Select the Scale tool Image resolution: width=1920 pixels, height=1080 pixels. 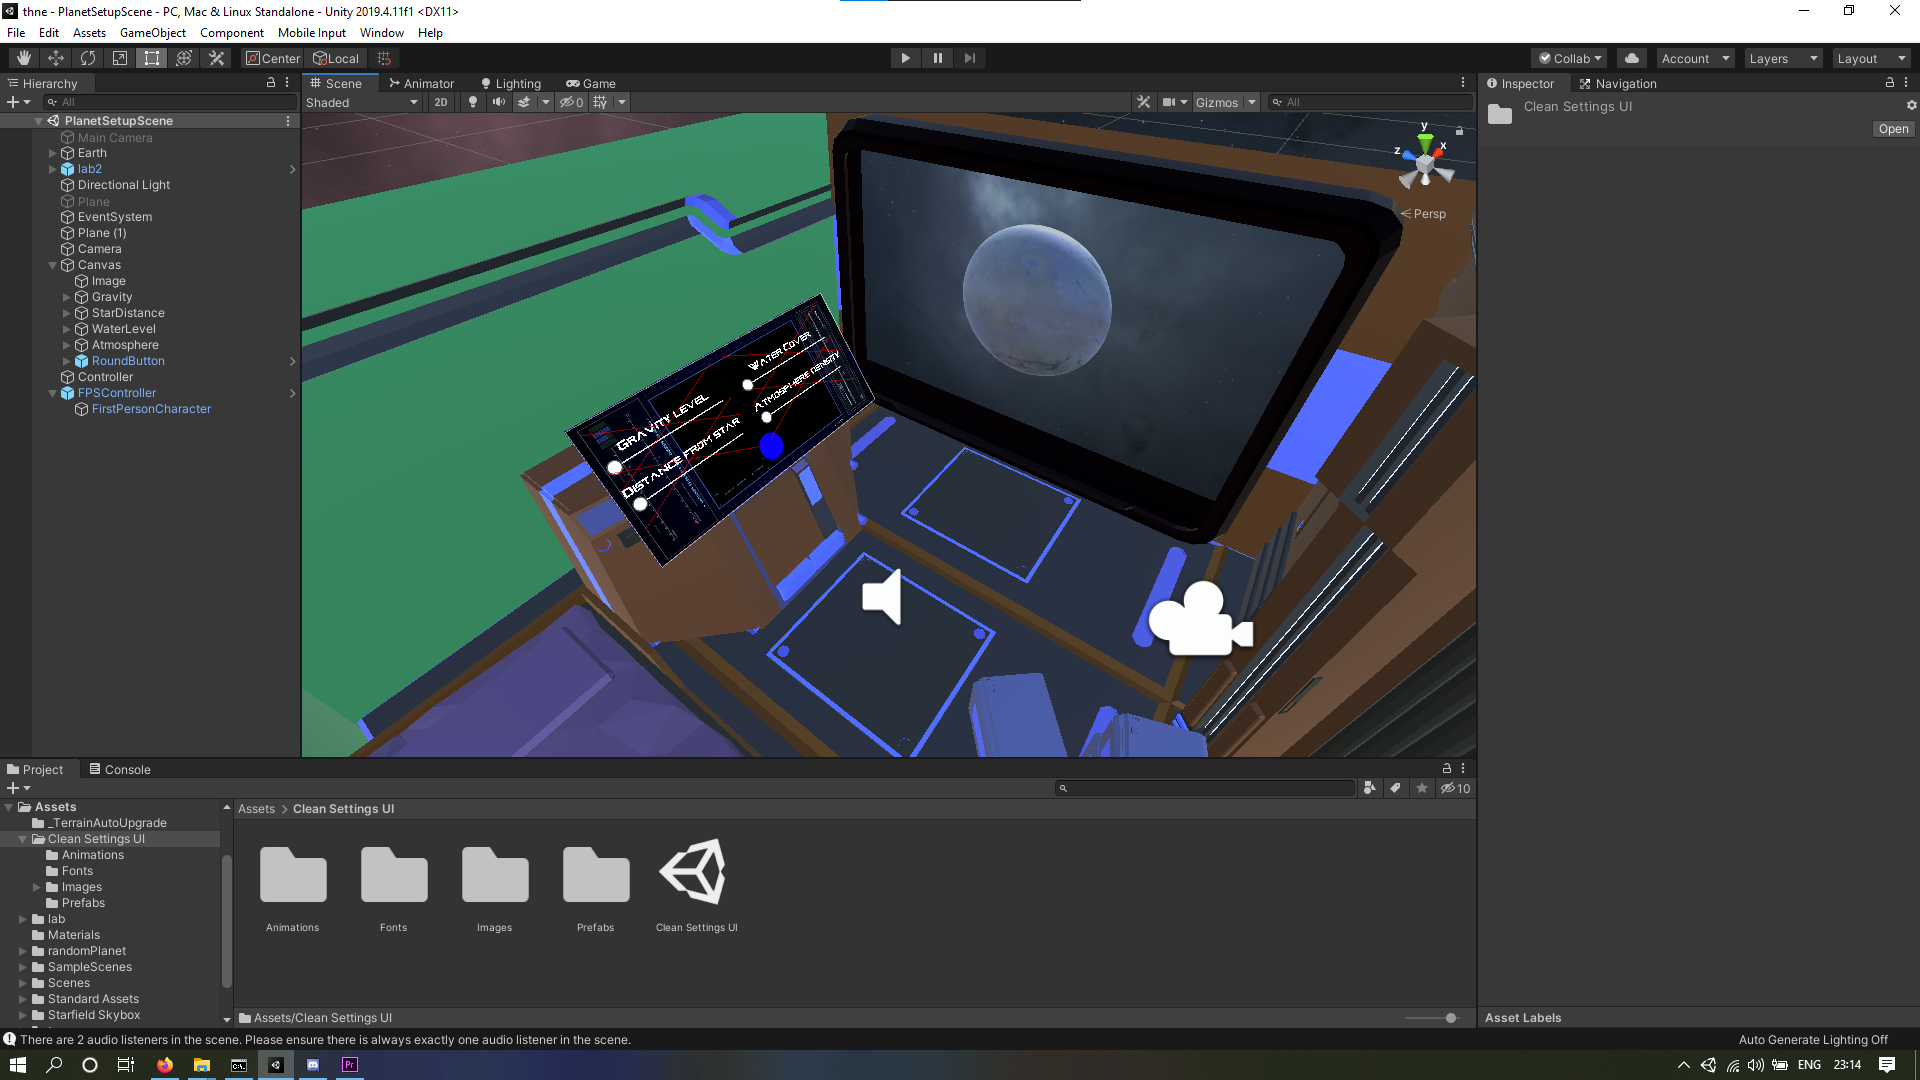(x=120, y=58)
